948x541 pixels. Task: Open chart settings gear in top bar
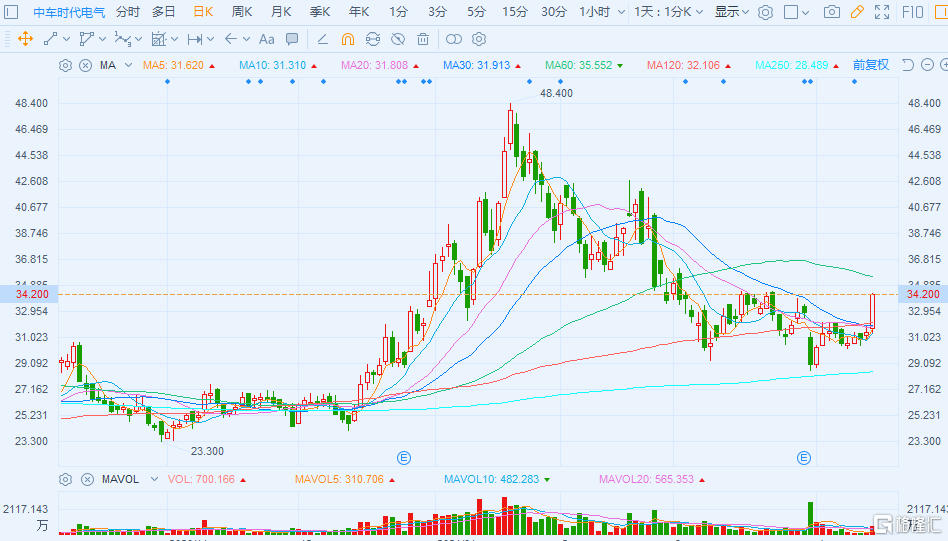[x=765, y=12]
